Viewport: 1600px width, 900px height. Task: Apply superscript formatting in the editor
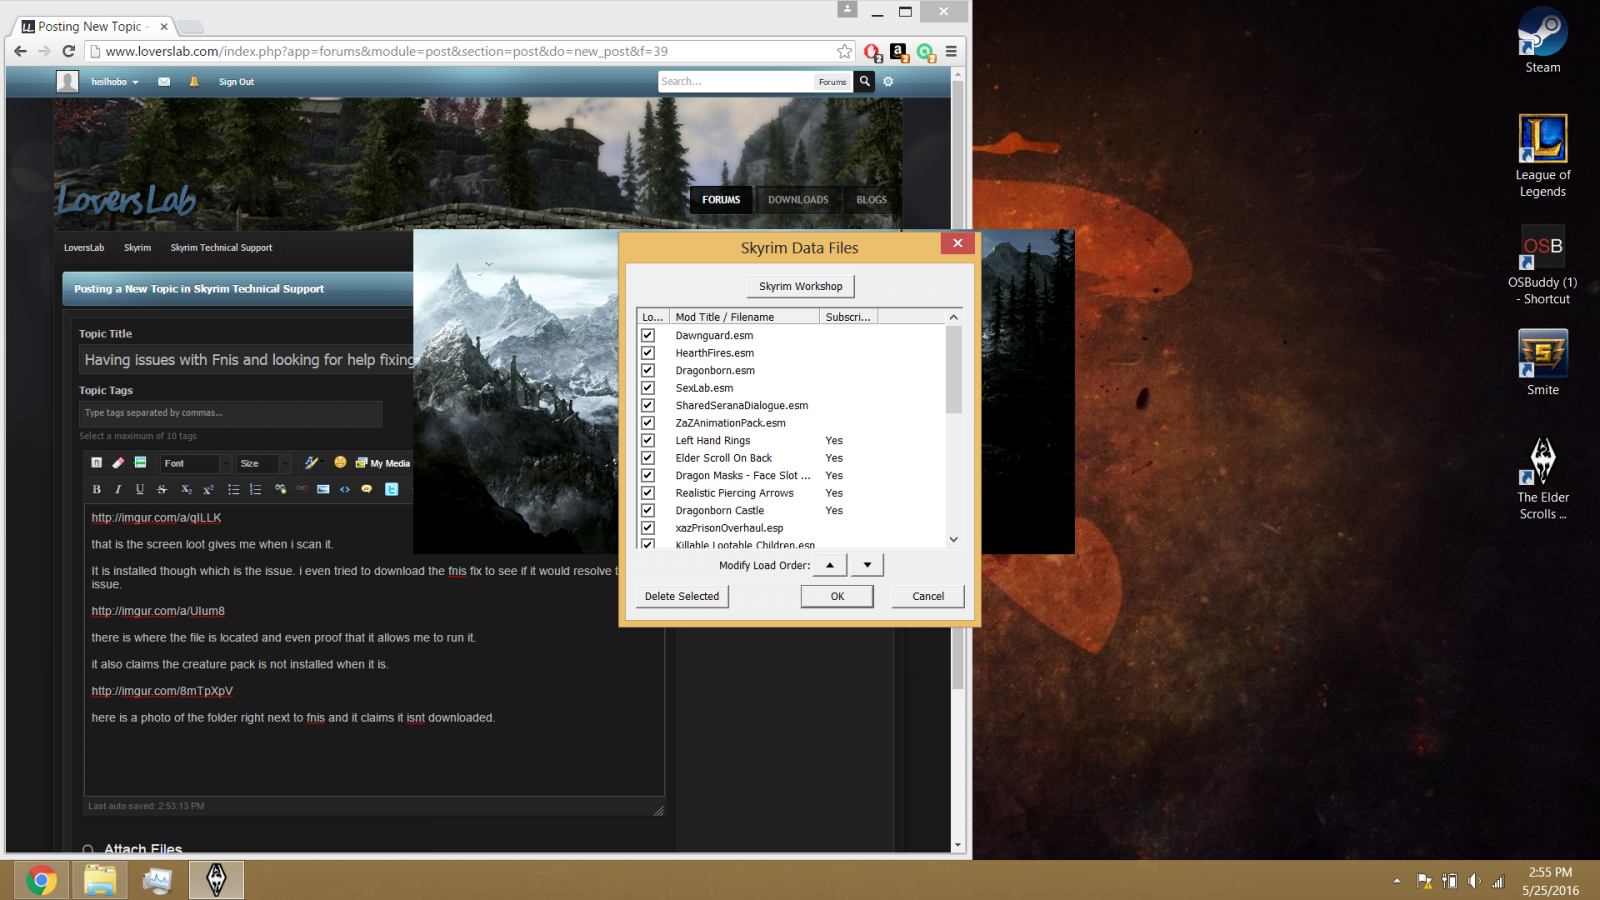[208, 489]
